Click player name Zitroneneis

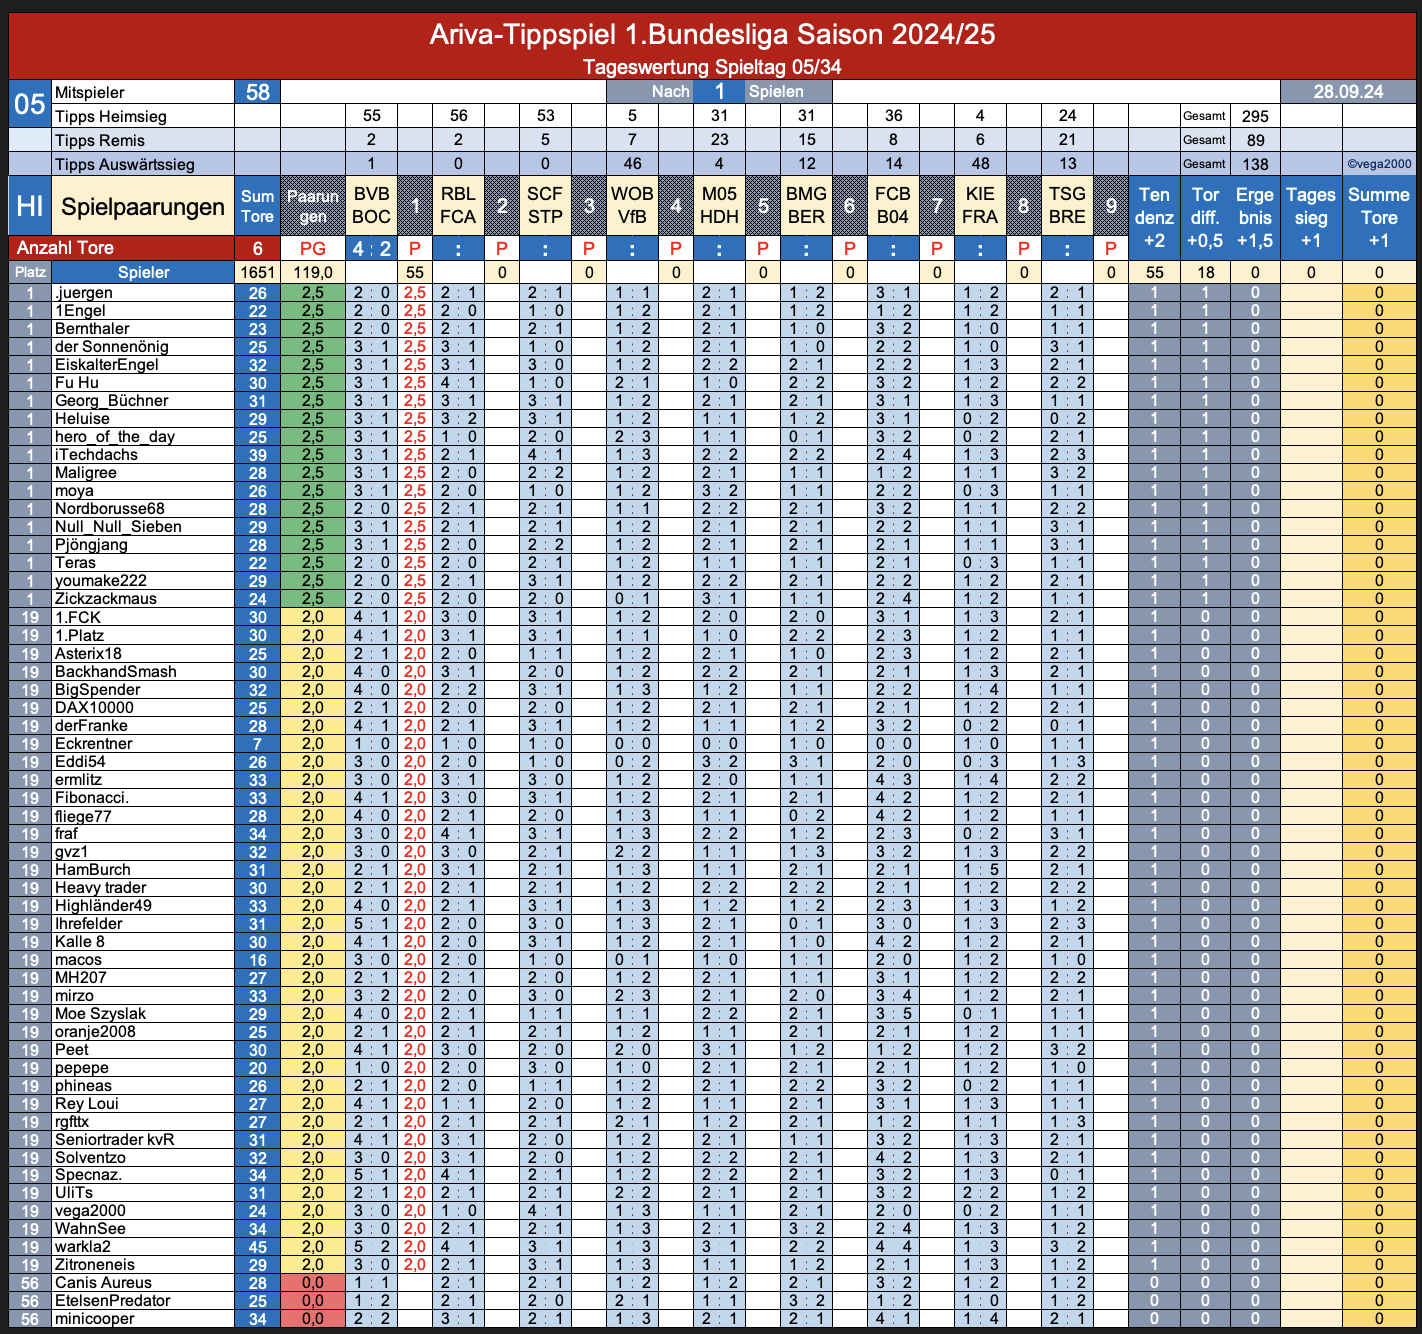[94, 1265]
